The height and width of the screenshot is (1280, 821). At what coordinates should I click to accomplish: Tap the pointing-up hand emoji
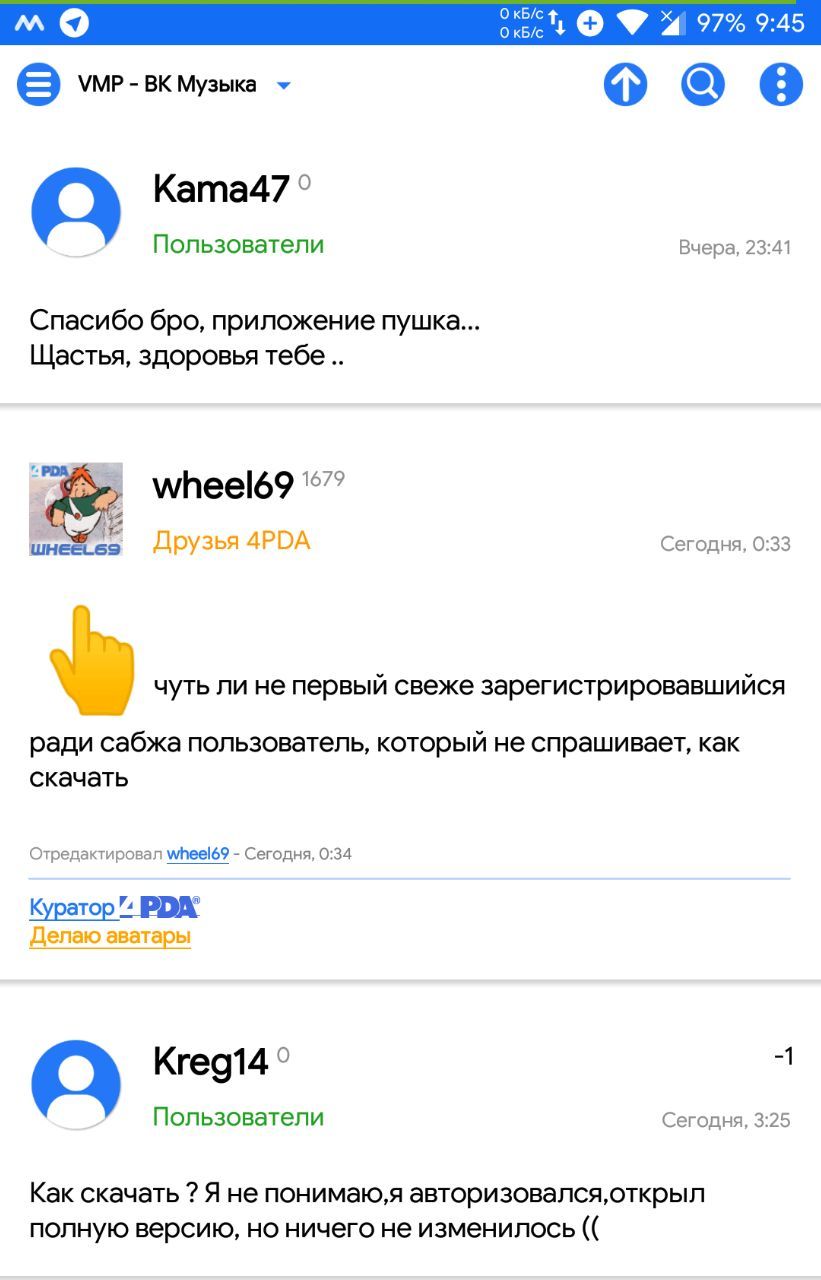(91, 660)
